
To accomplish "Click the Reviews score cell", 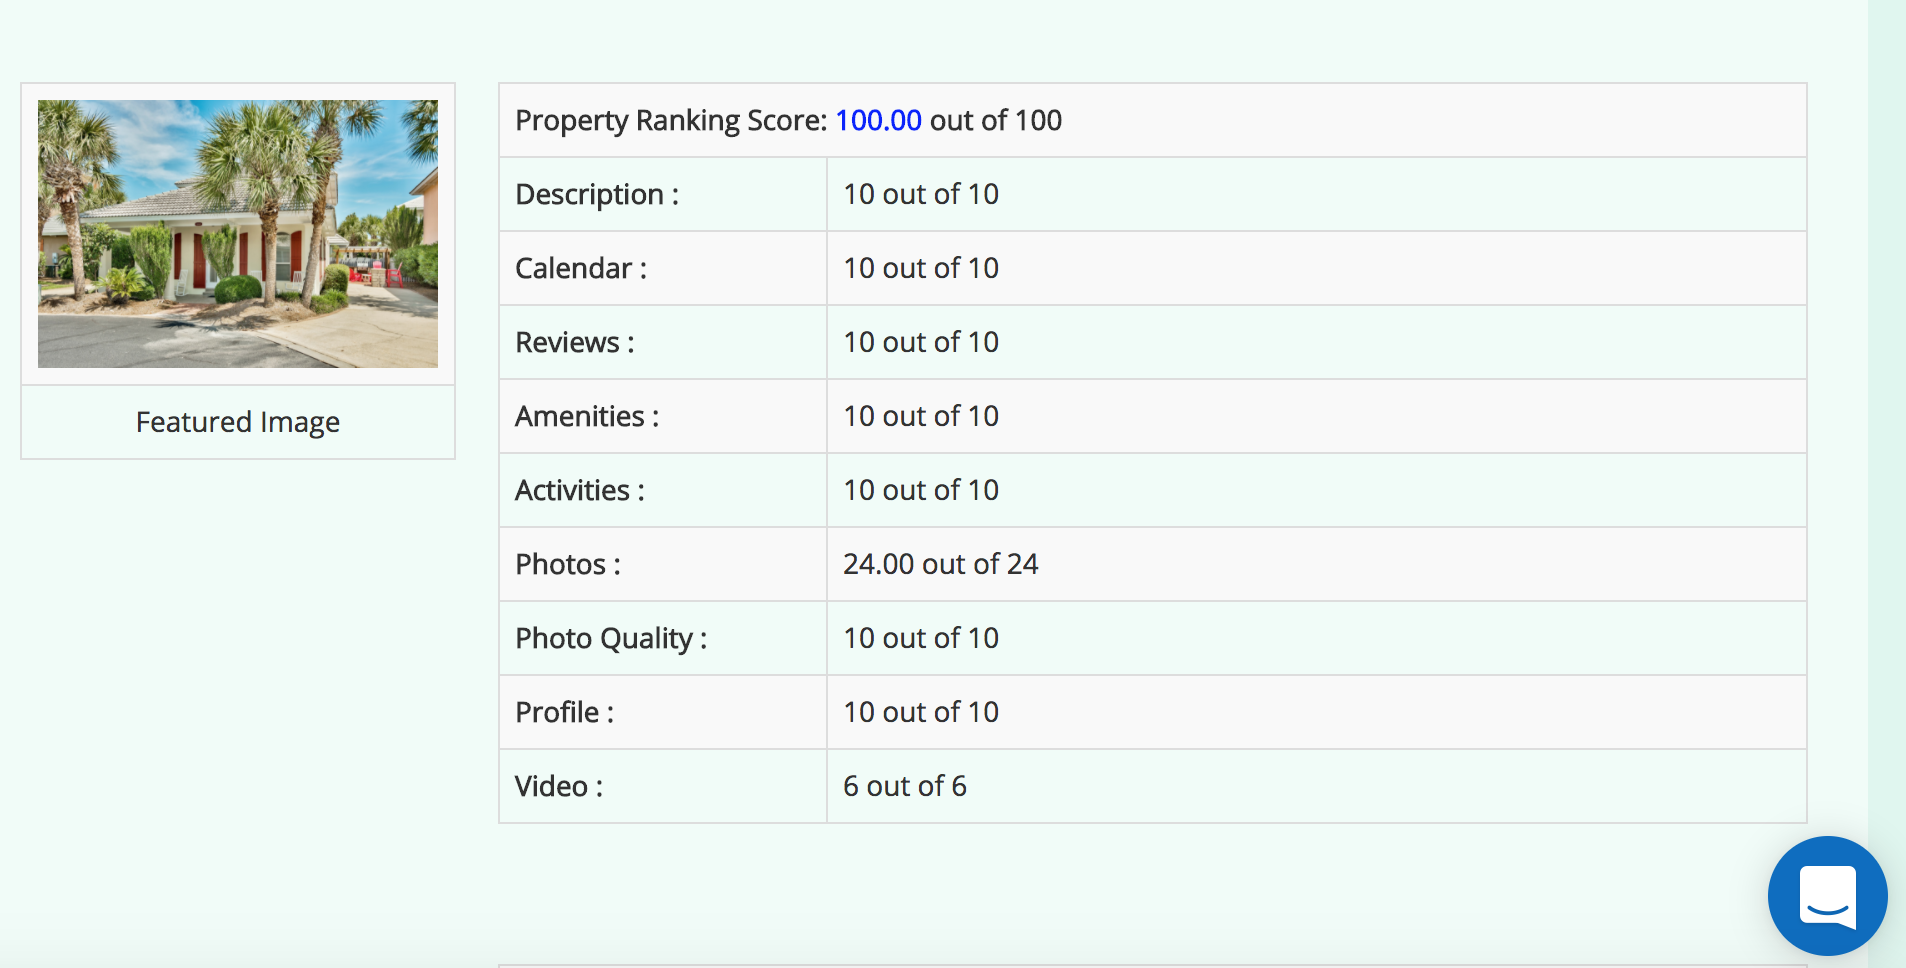I will (x=919, y=342).
